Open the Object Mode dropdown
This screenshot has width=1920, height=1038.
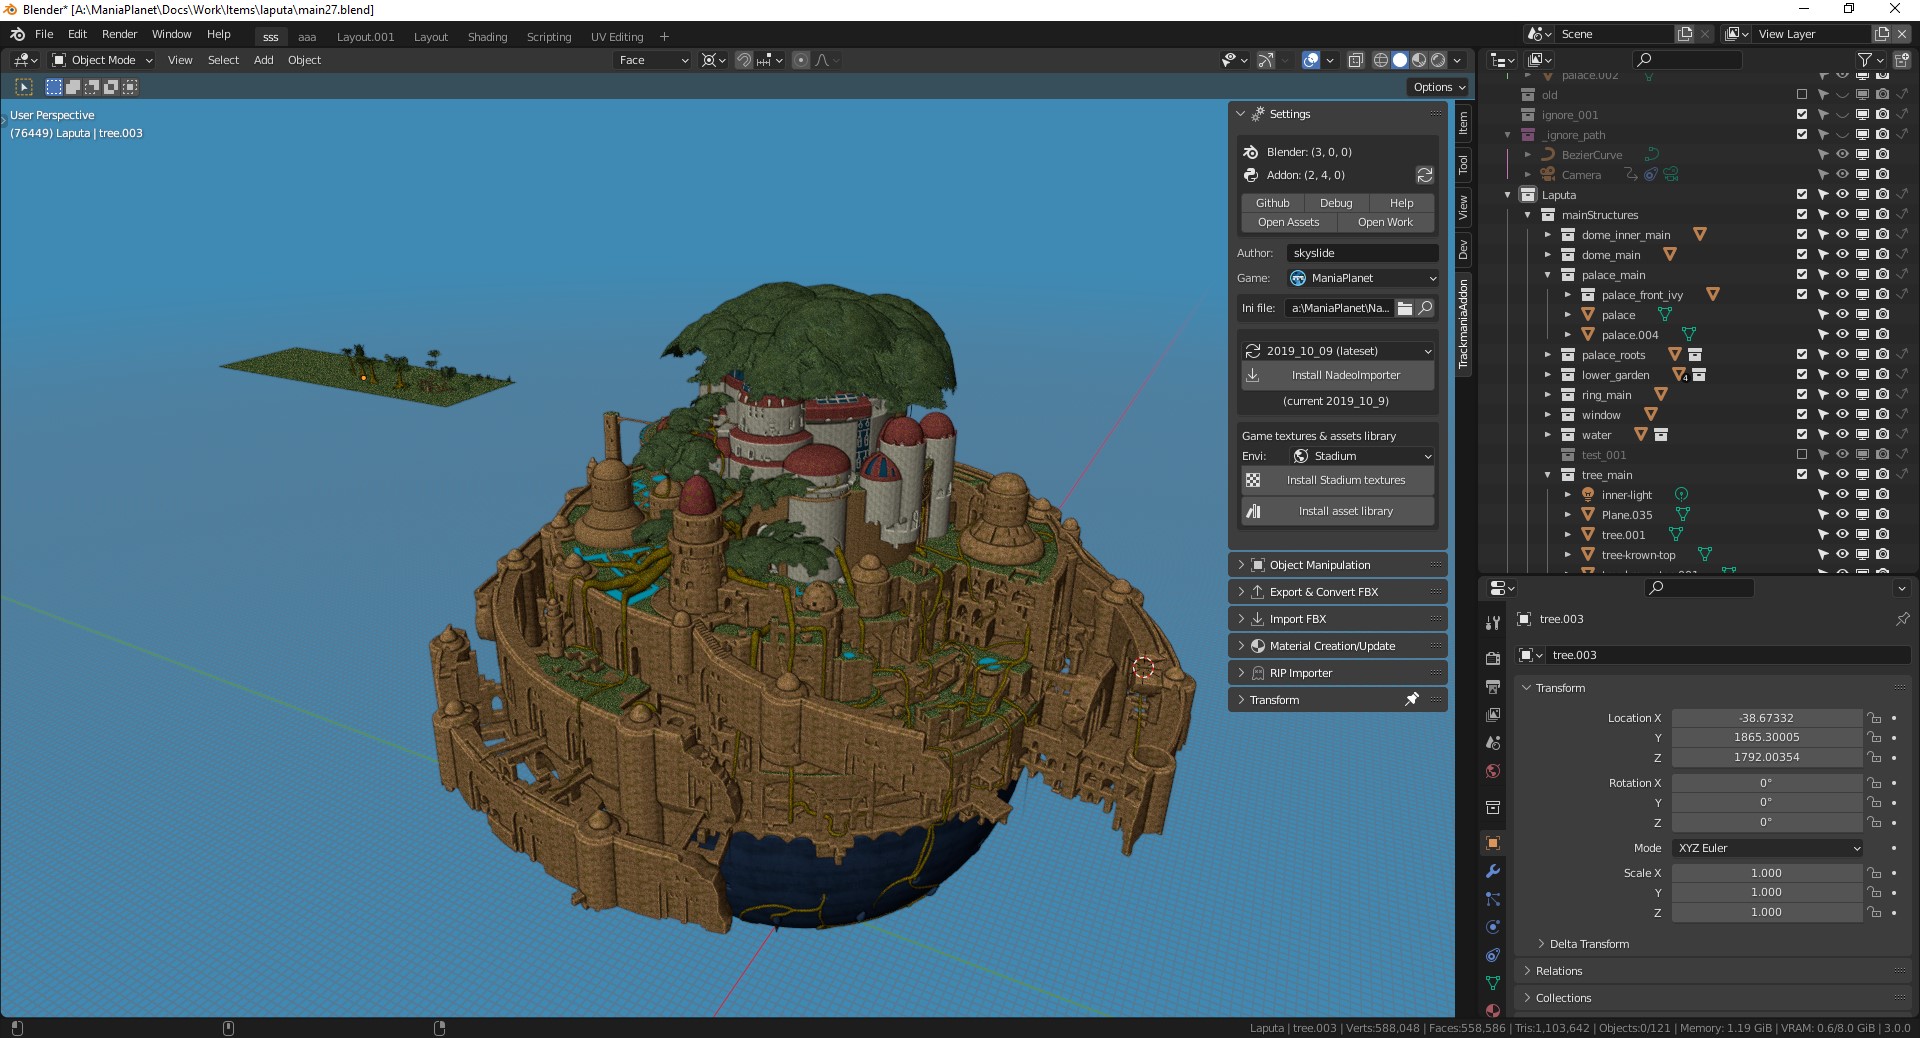point(102,60)
